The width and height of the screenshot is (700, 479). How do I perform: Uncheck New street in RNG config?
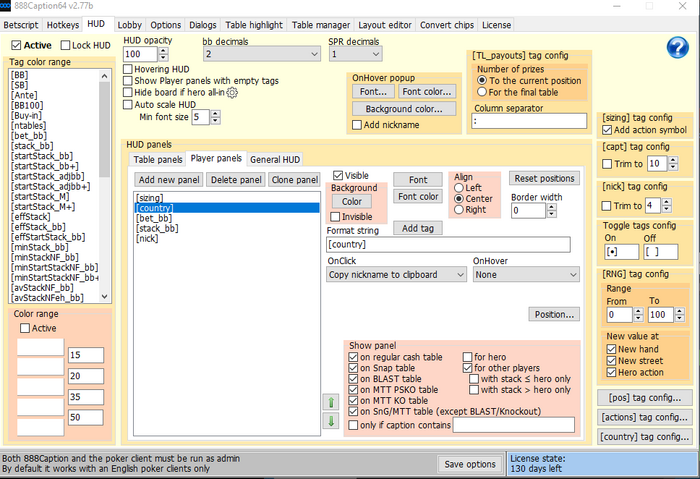coord(612,361)
